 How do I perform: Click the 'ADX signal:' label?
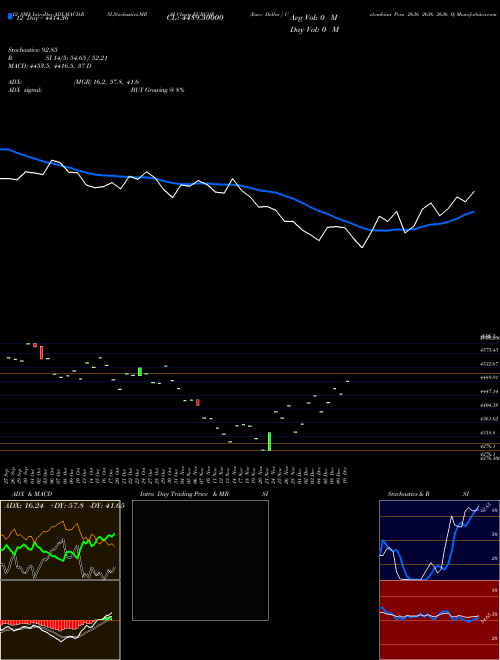pyautogui.click(x=25, y=90)
